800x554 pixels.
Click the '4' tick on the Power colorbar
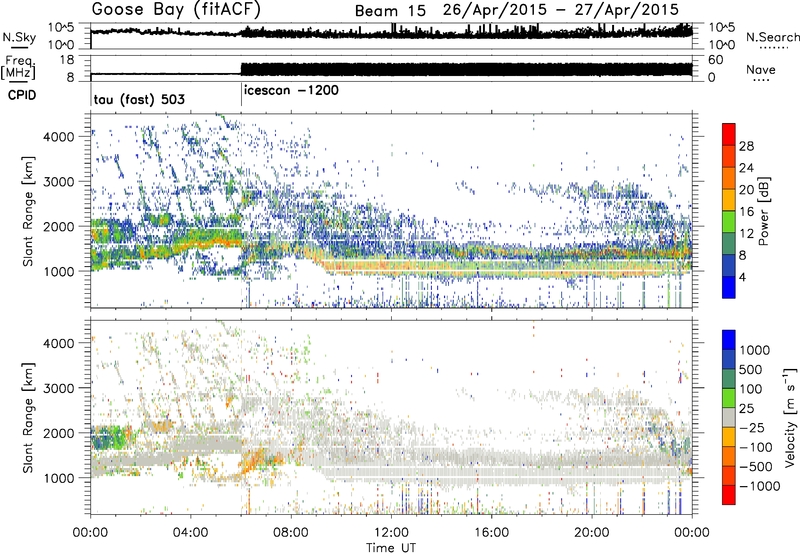[743, 277]
